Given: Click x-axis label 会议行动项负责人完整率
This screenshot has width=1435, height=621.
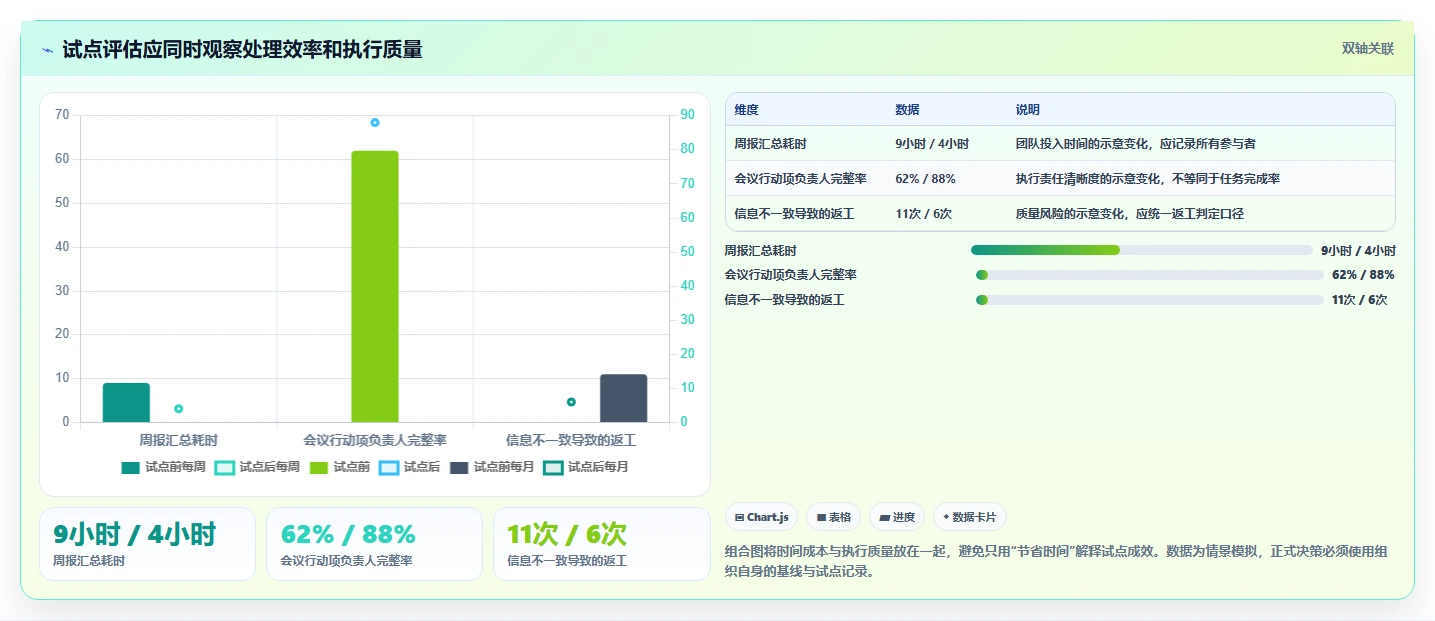Looking at the screenshot, I should coord(375,440).
